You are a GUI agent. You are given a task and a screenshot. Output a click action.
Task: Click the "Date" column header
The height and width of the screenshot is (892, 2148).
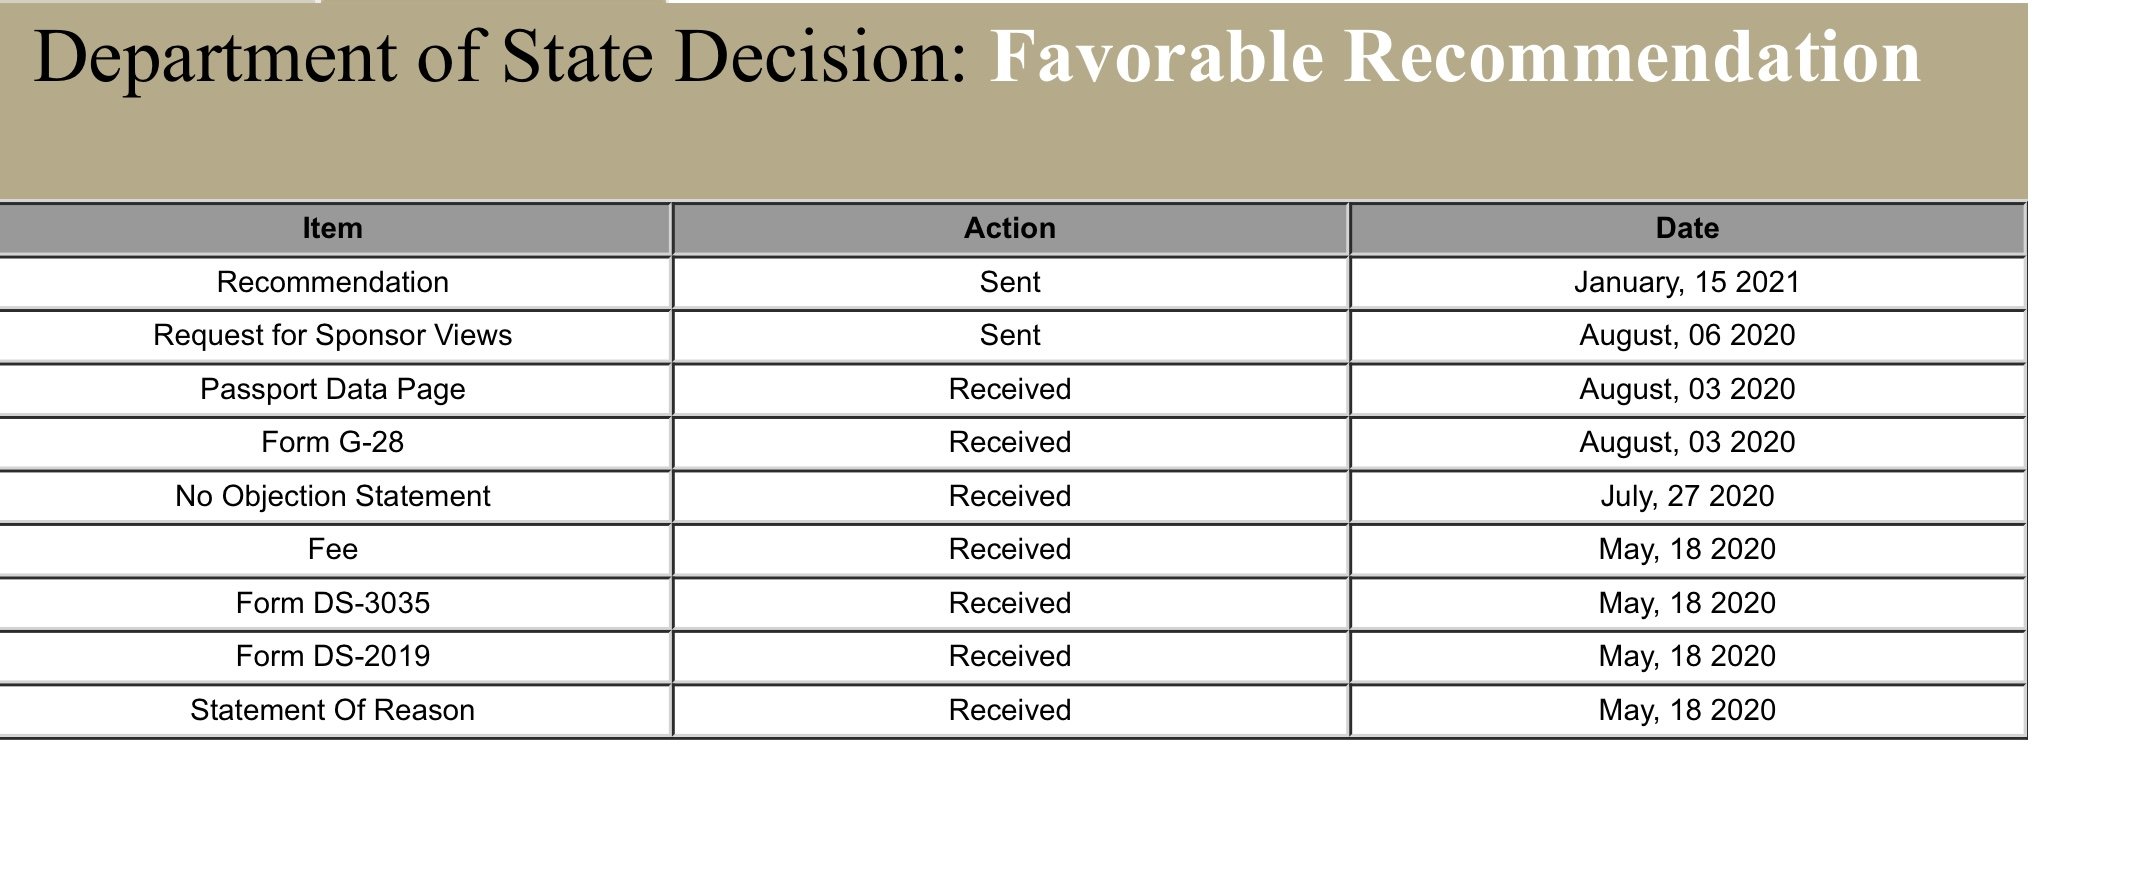[1686, 229]
